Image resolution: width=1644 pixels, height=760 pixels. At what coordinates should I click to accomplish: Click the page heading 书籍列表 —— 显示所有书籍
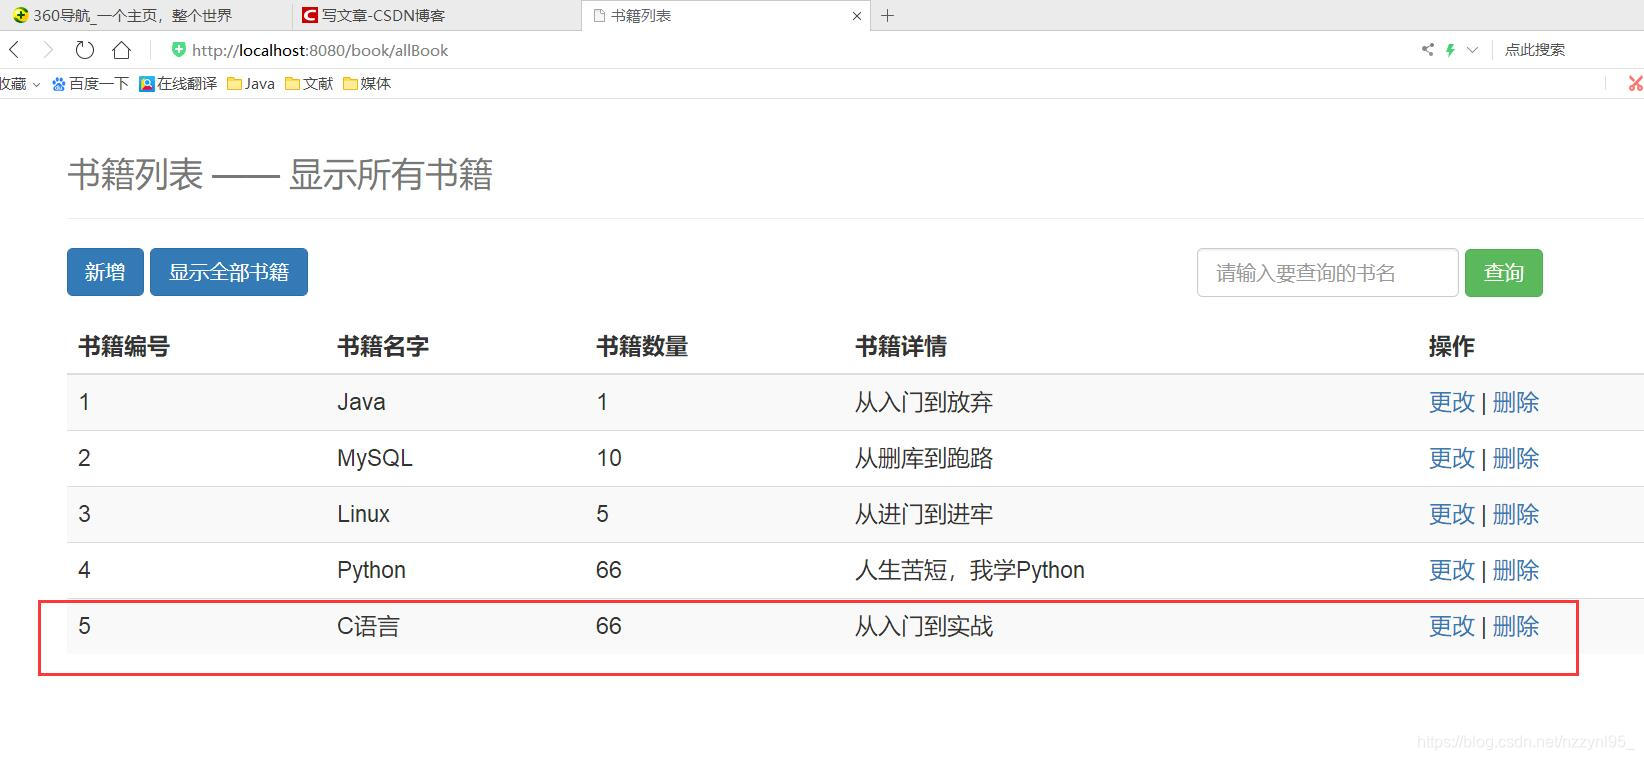click(x=280, y=175)
